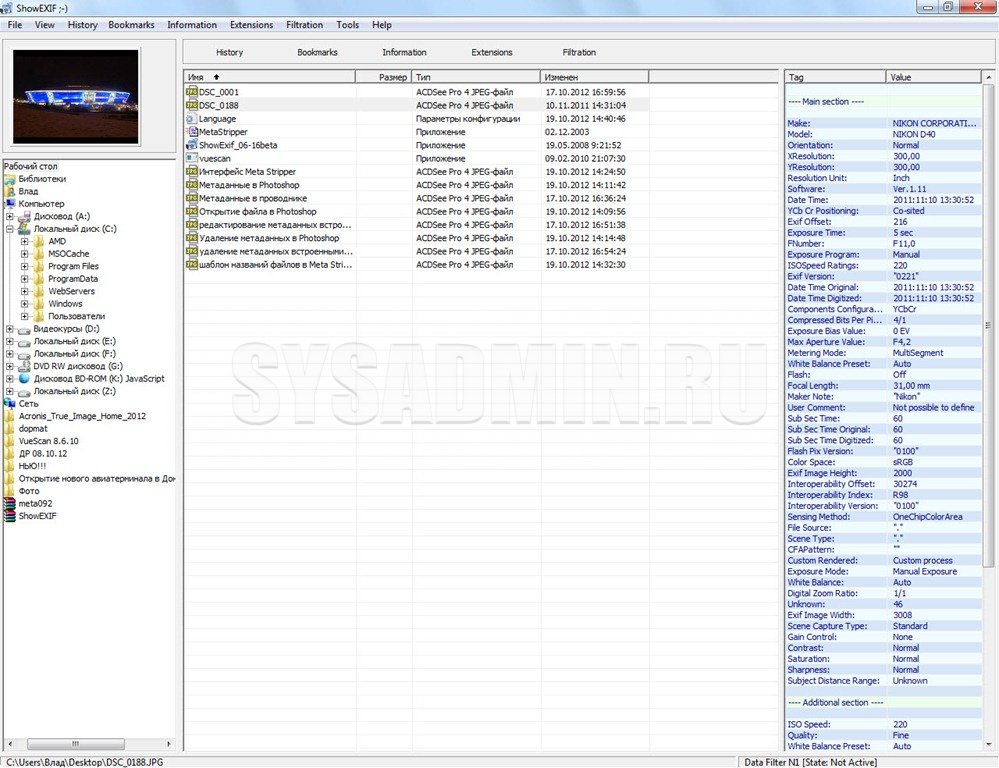Expand the Windows folder node
The image size is (999, 768).
click(x=24, y=304)
